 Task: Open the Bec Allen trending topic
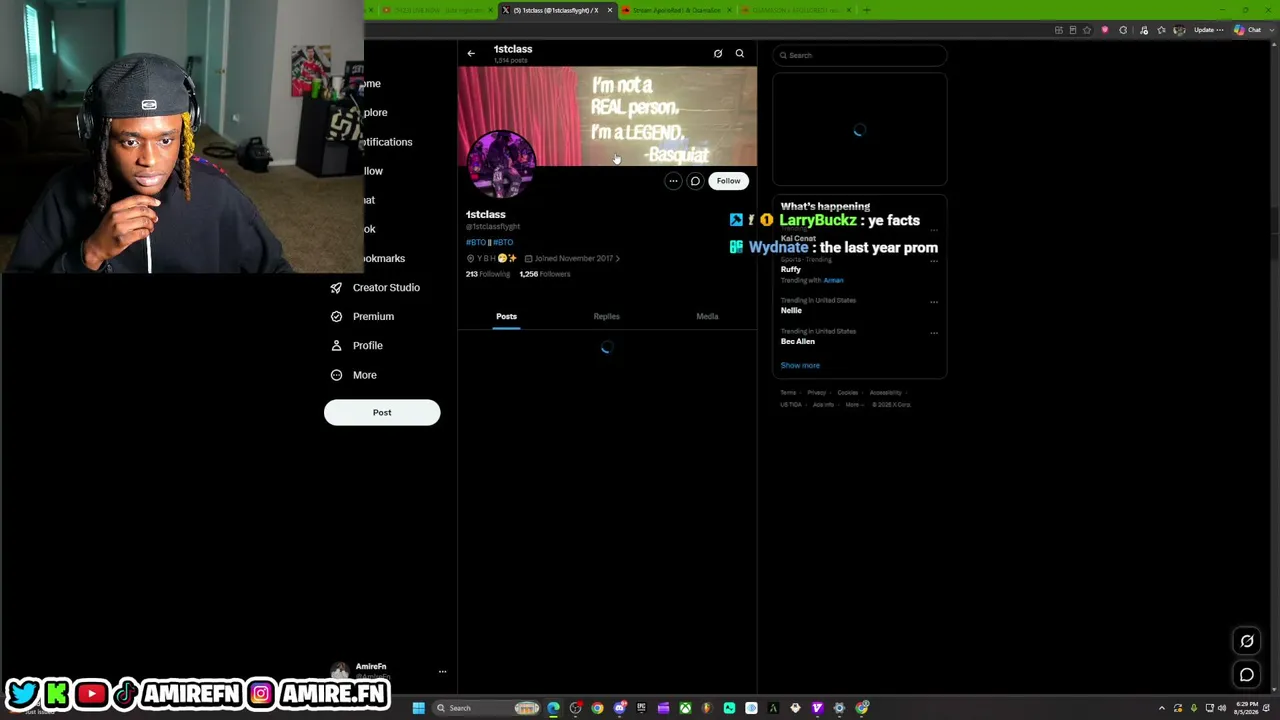click(x=798, y=341)
